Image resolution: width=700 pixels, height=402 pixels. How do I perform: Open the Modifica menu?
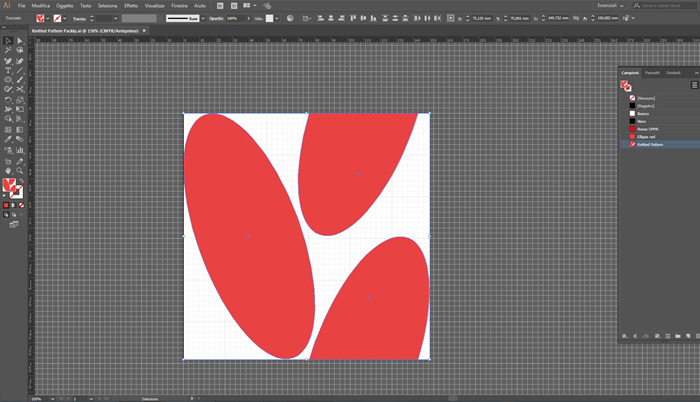(x=41, y=6)
